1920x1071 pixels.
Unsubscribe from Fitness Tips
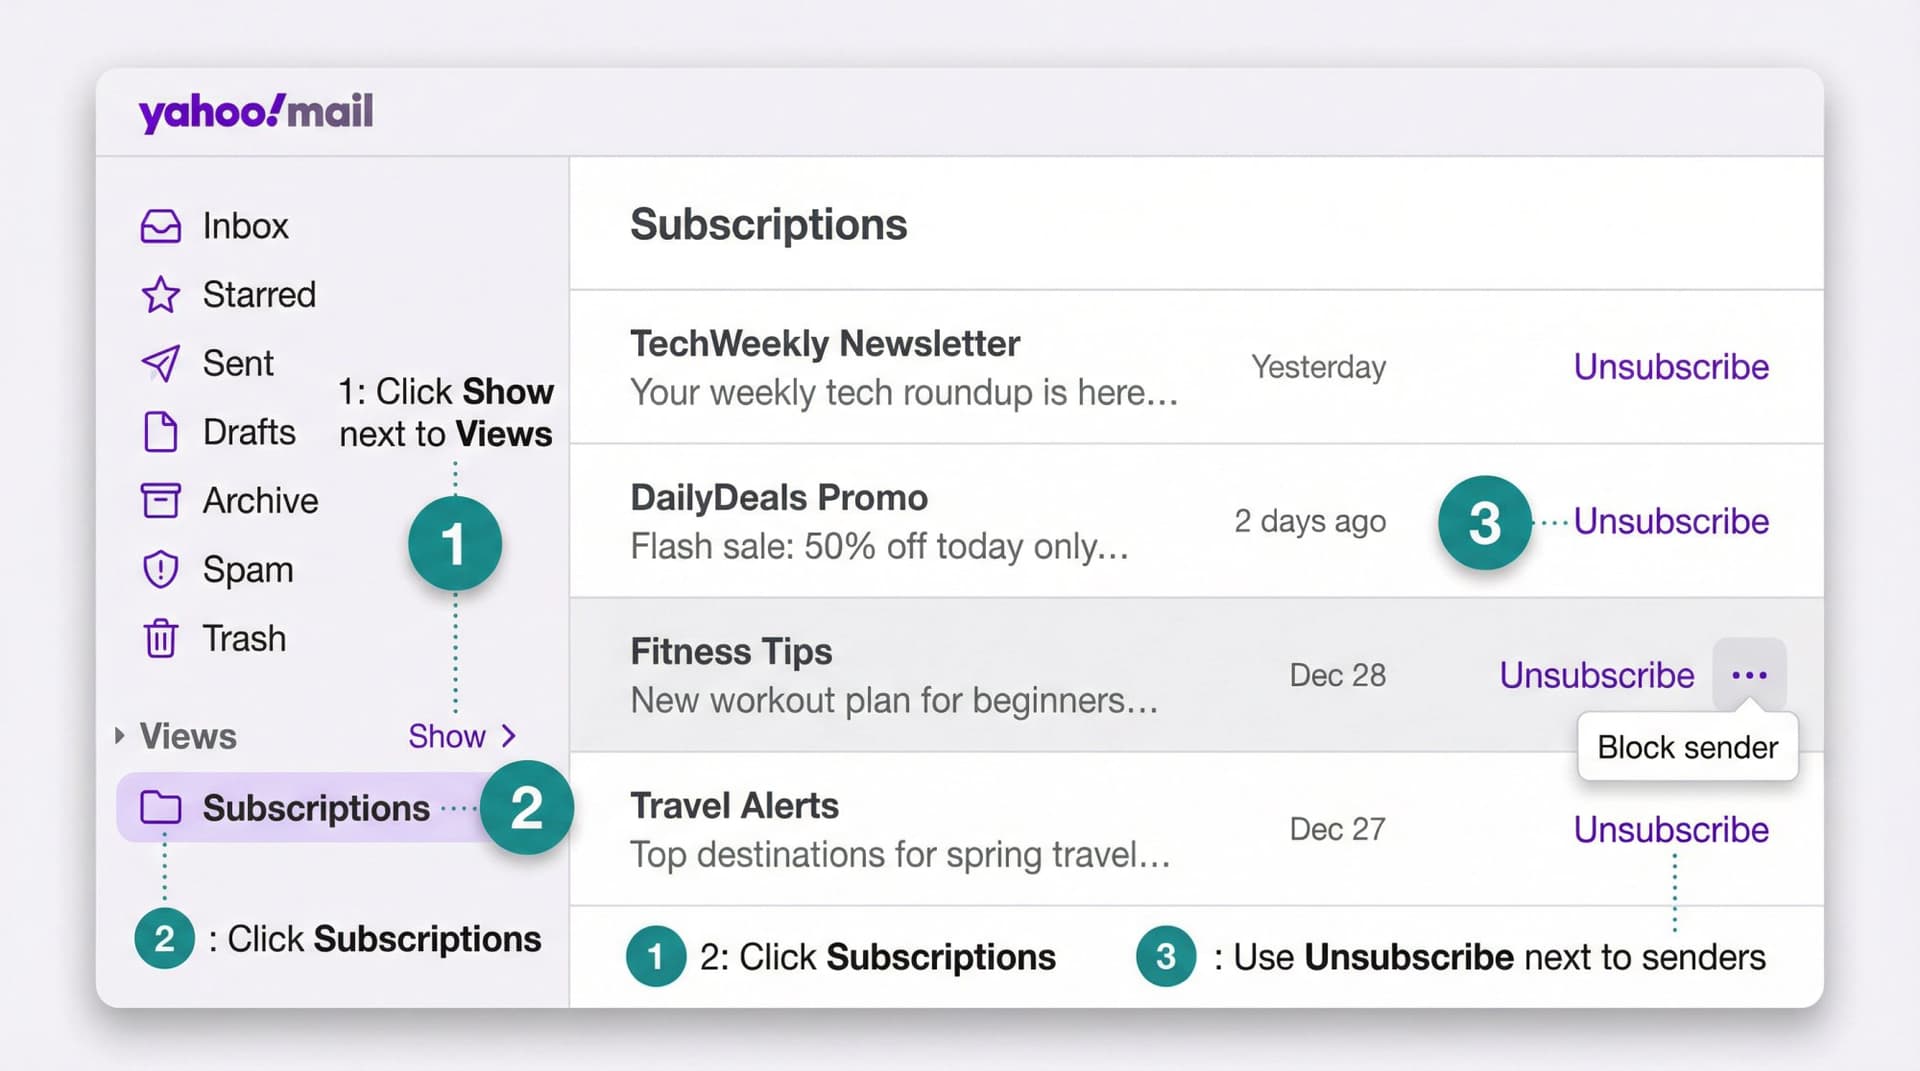pos(1596,675)
